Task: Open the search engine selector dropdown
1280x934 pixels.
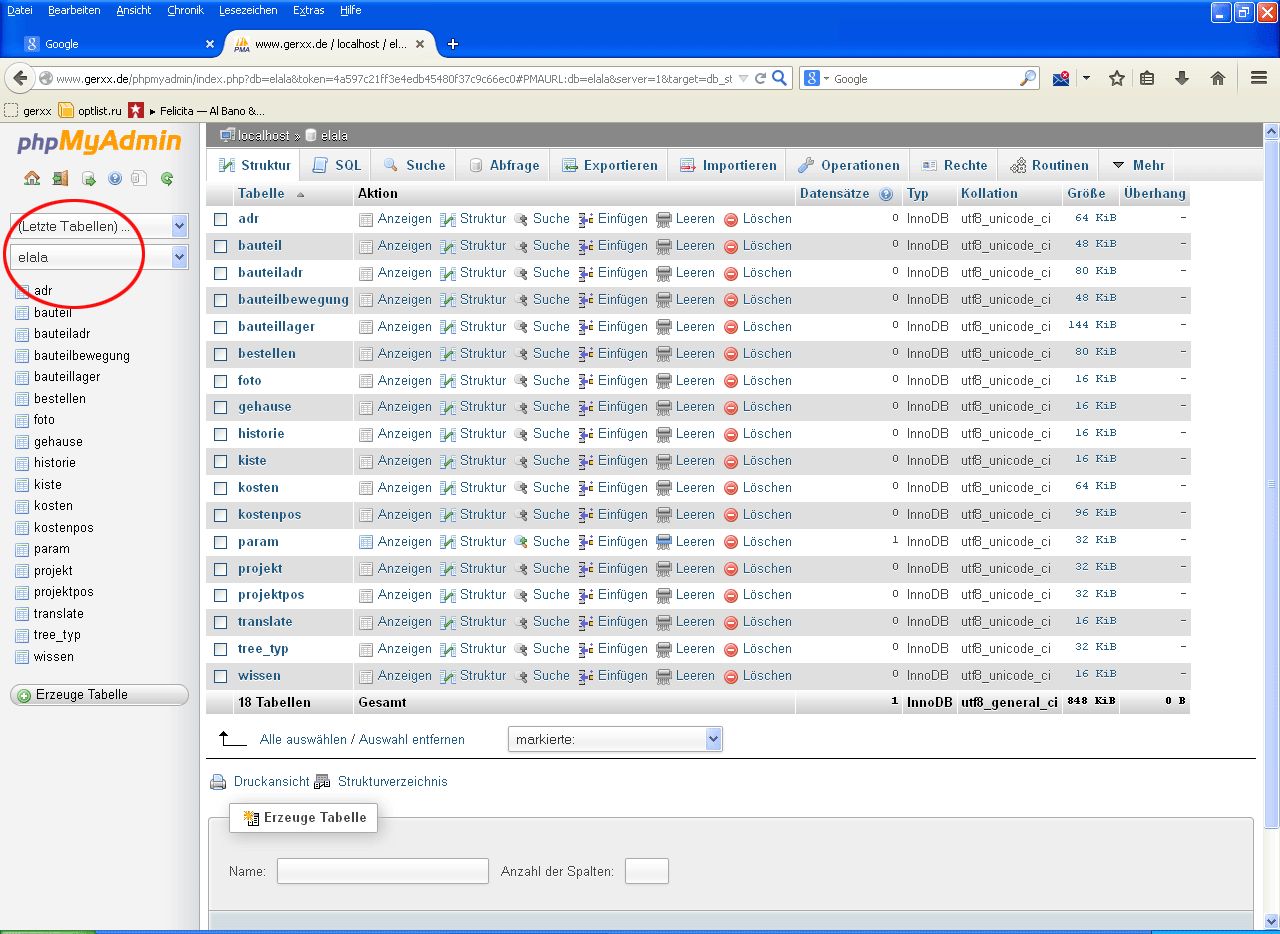Action: pos(816,78)
